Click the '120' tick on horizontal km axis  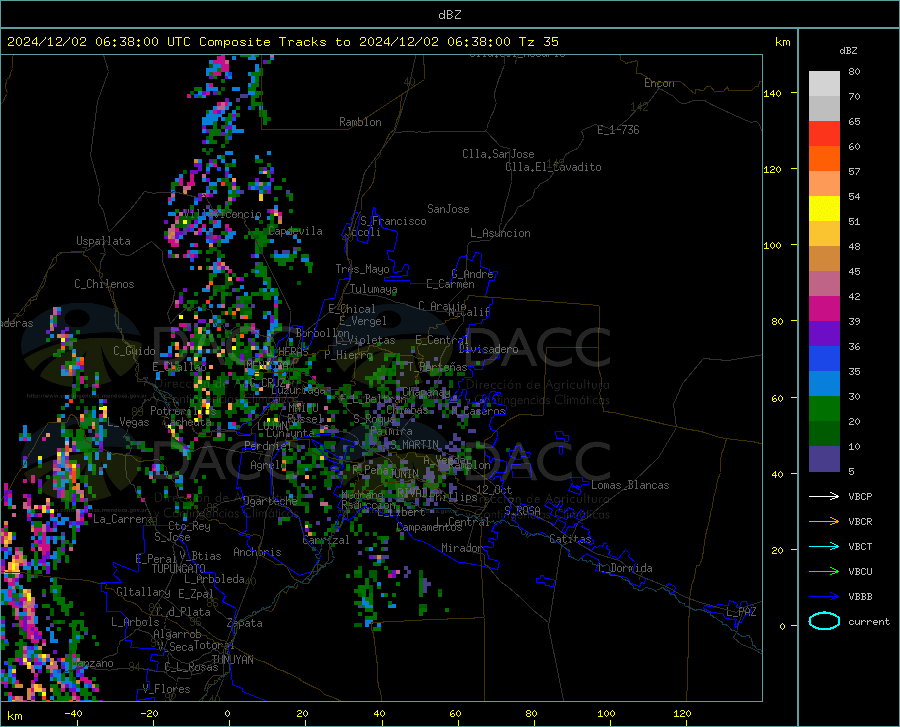click(x=682, y=713)
